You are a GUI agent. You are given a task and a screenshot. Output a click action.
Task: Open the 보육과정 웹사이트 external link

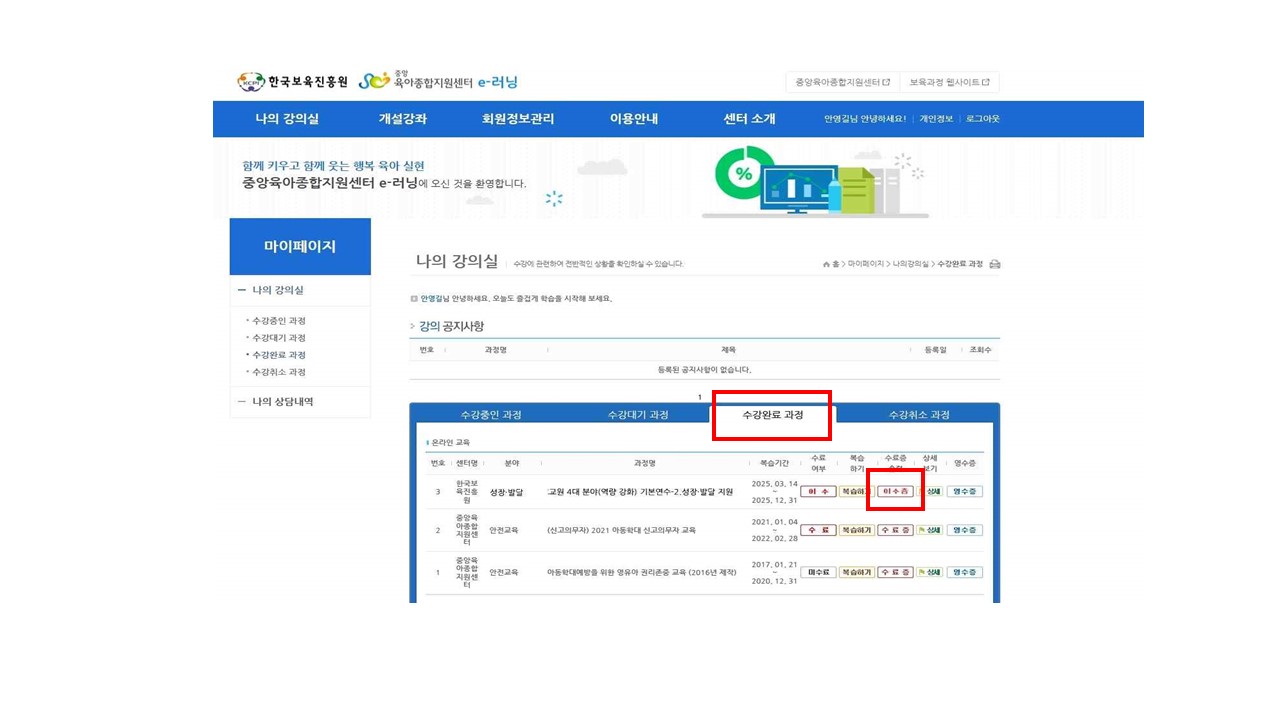(x=949, y=82)
